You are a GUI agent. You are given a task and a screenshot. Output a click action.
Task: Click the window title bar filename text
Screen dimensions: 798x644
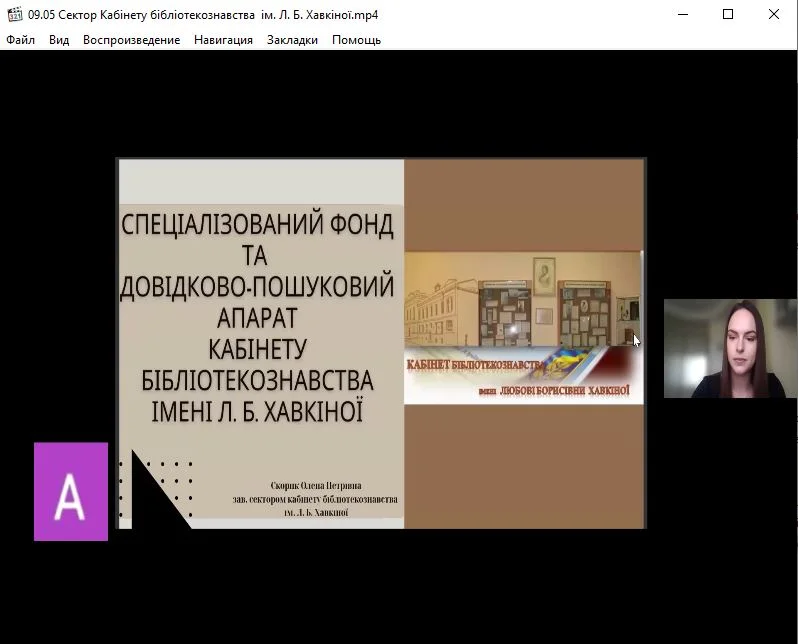203,15
